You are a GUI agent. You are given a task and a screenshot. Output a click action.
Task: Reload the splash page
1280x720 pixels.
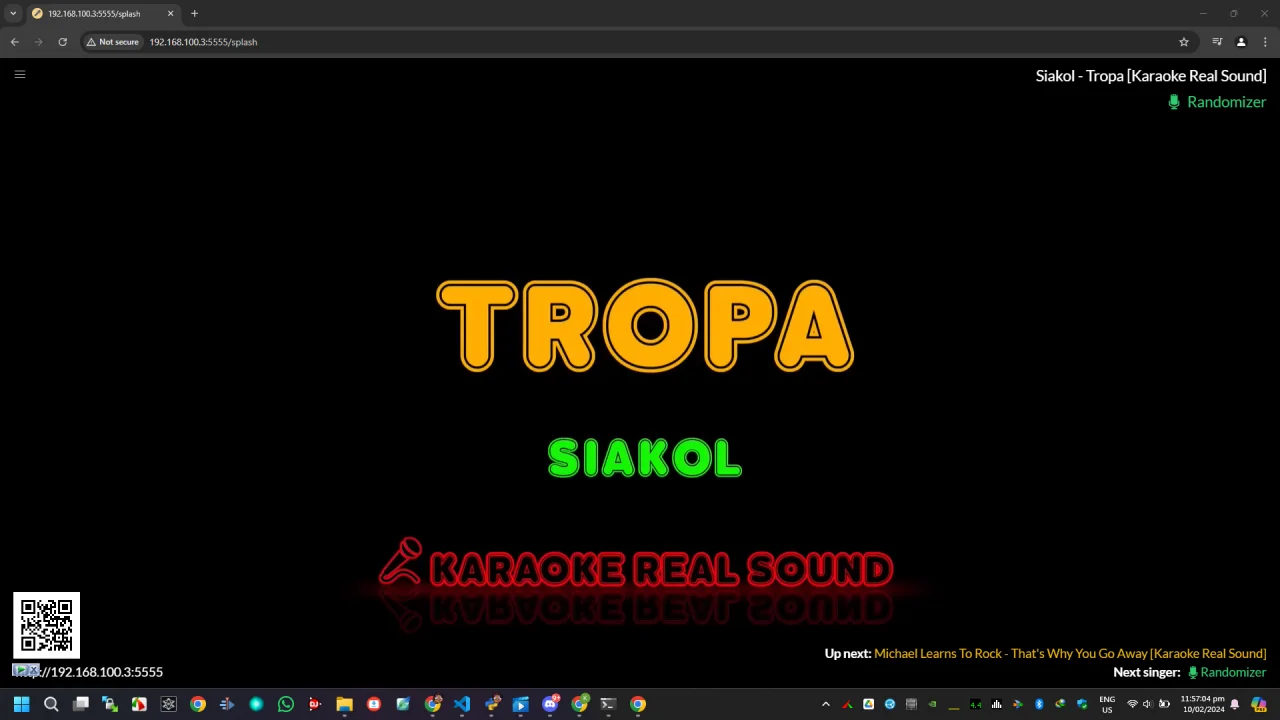pyautogui.click(x=62, y=42)
